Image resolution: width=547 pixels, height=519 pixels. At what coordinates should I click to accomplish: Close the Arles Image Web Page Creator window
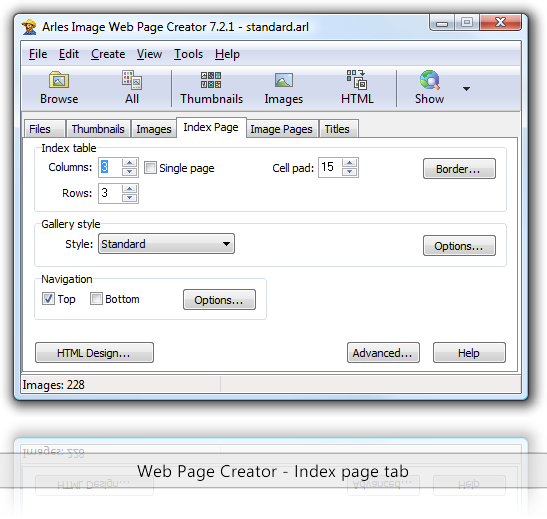pyautogui.click(x=500, y=23)
